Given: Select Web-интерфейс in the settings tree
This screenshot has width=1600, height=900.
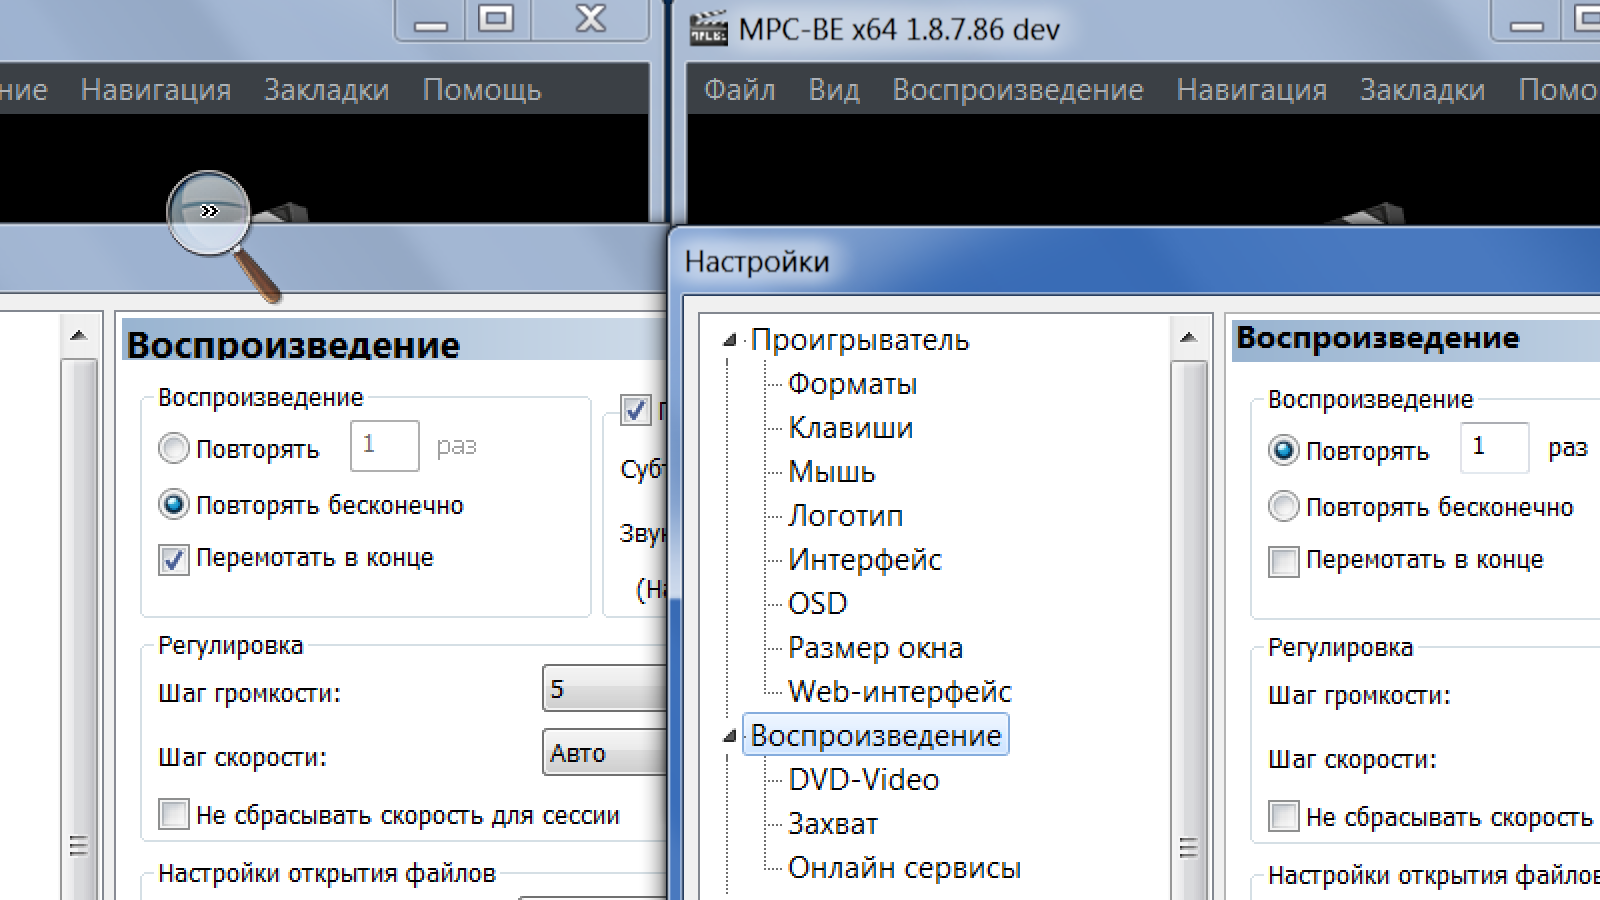Looking at the screenshot, I should 899,692.
